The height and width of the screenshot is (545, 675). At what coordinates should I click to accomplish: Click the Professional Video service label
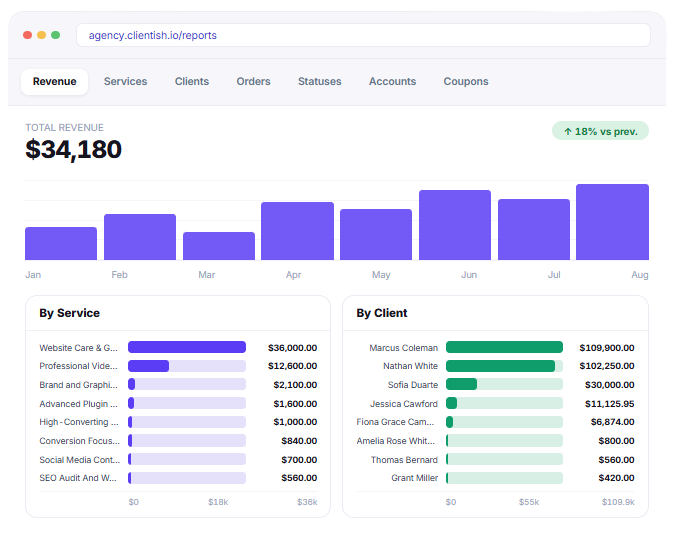[78, 366]
